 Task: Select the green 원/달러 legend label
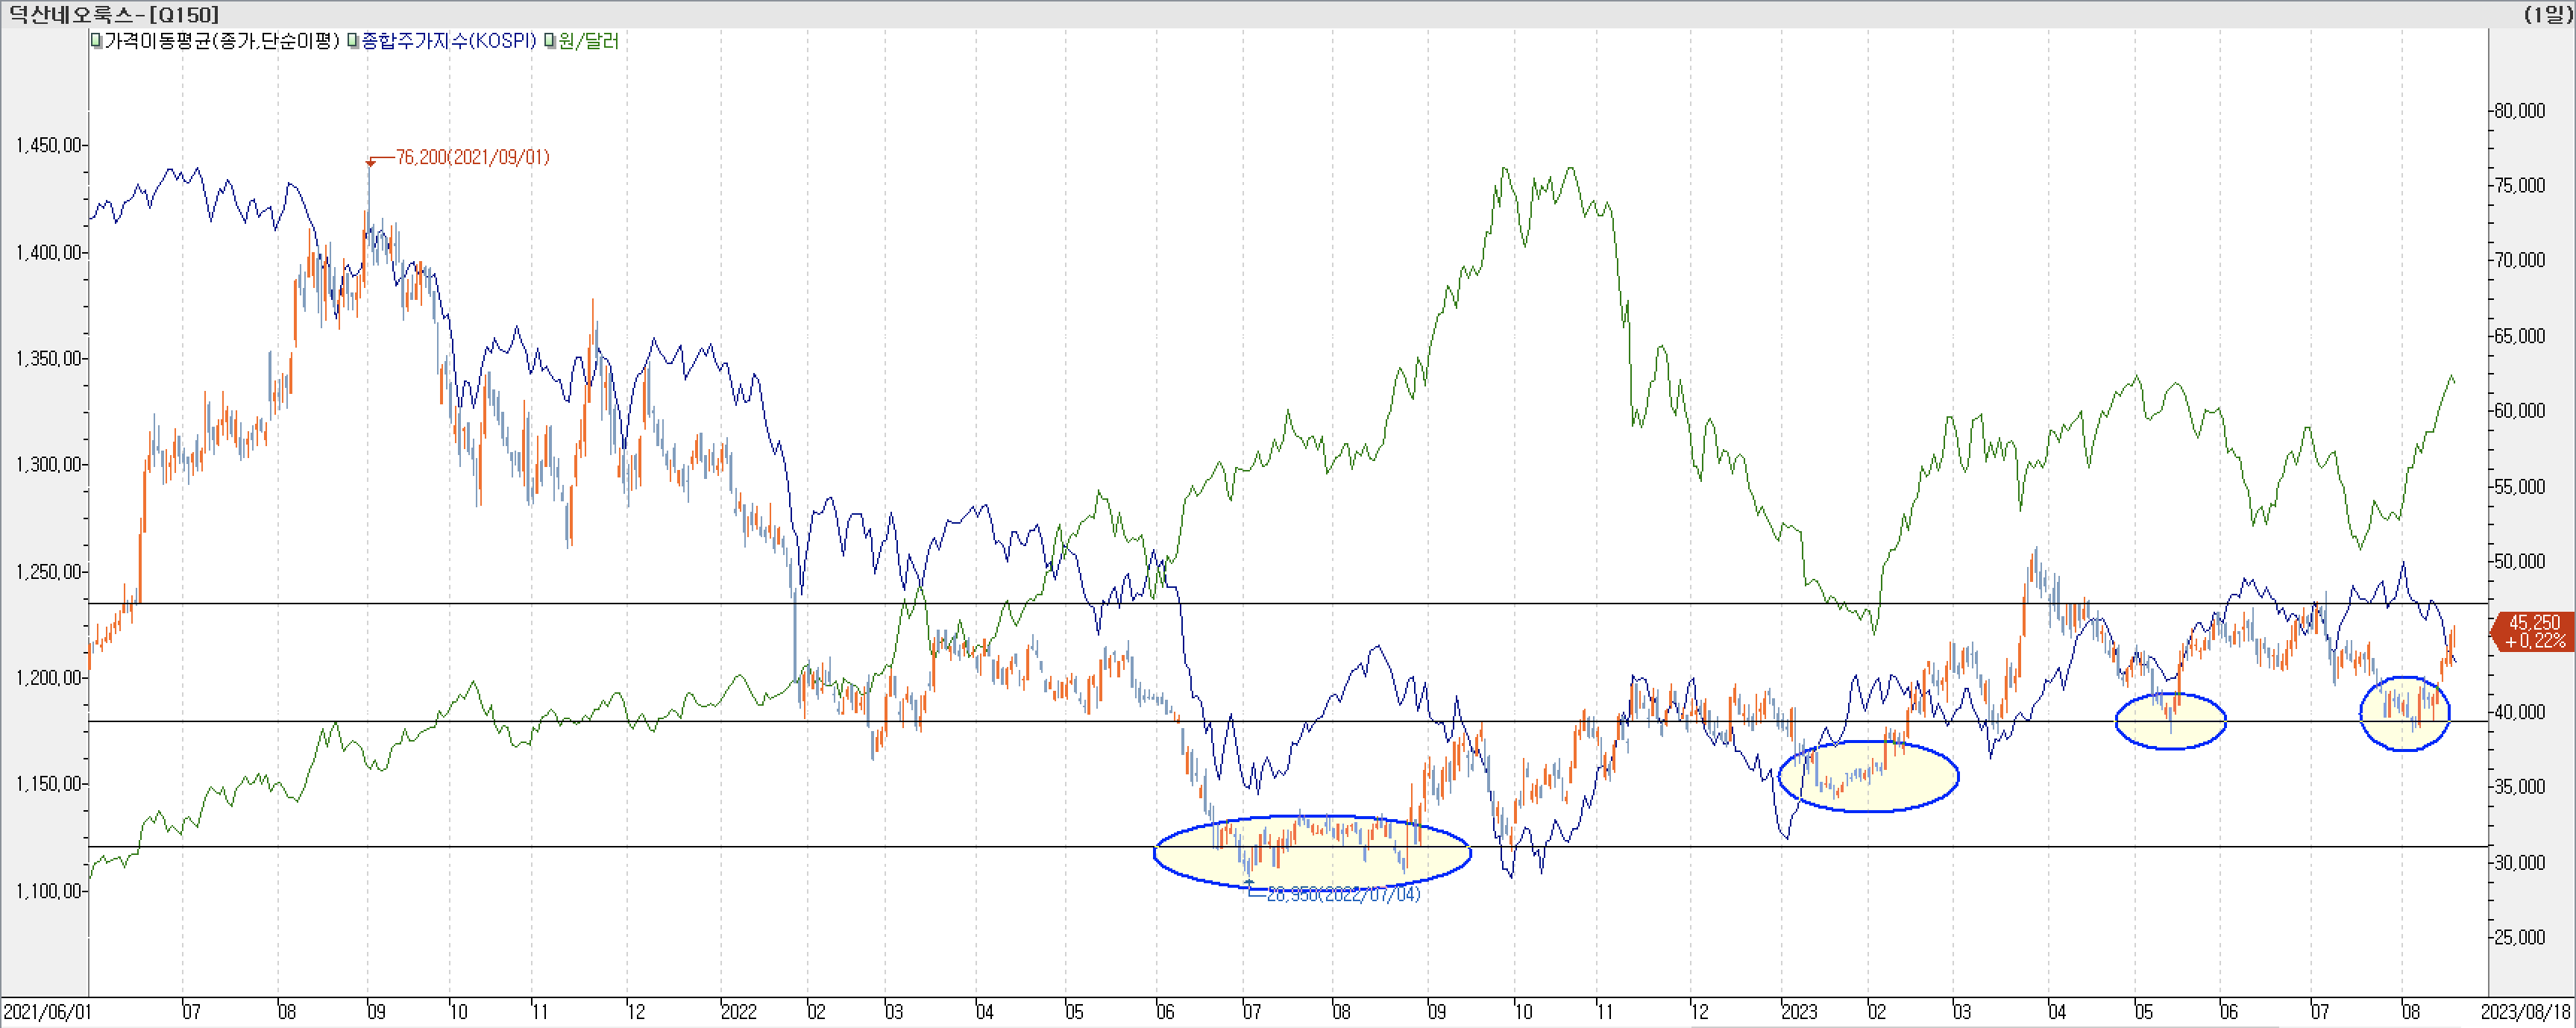589,41
